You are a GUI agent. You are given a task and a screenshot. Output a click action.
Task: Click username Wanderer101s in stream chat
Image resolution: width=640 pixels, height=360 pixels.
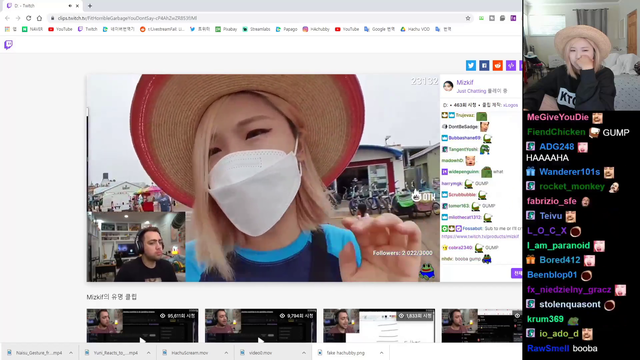pyautogui.click(x=569, y=172)
